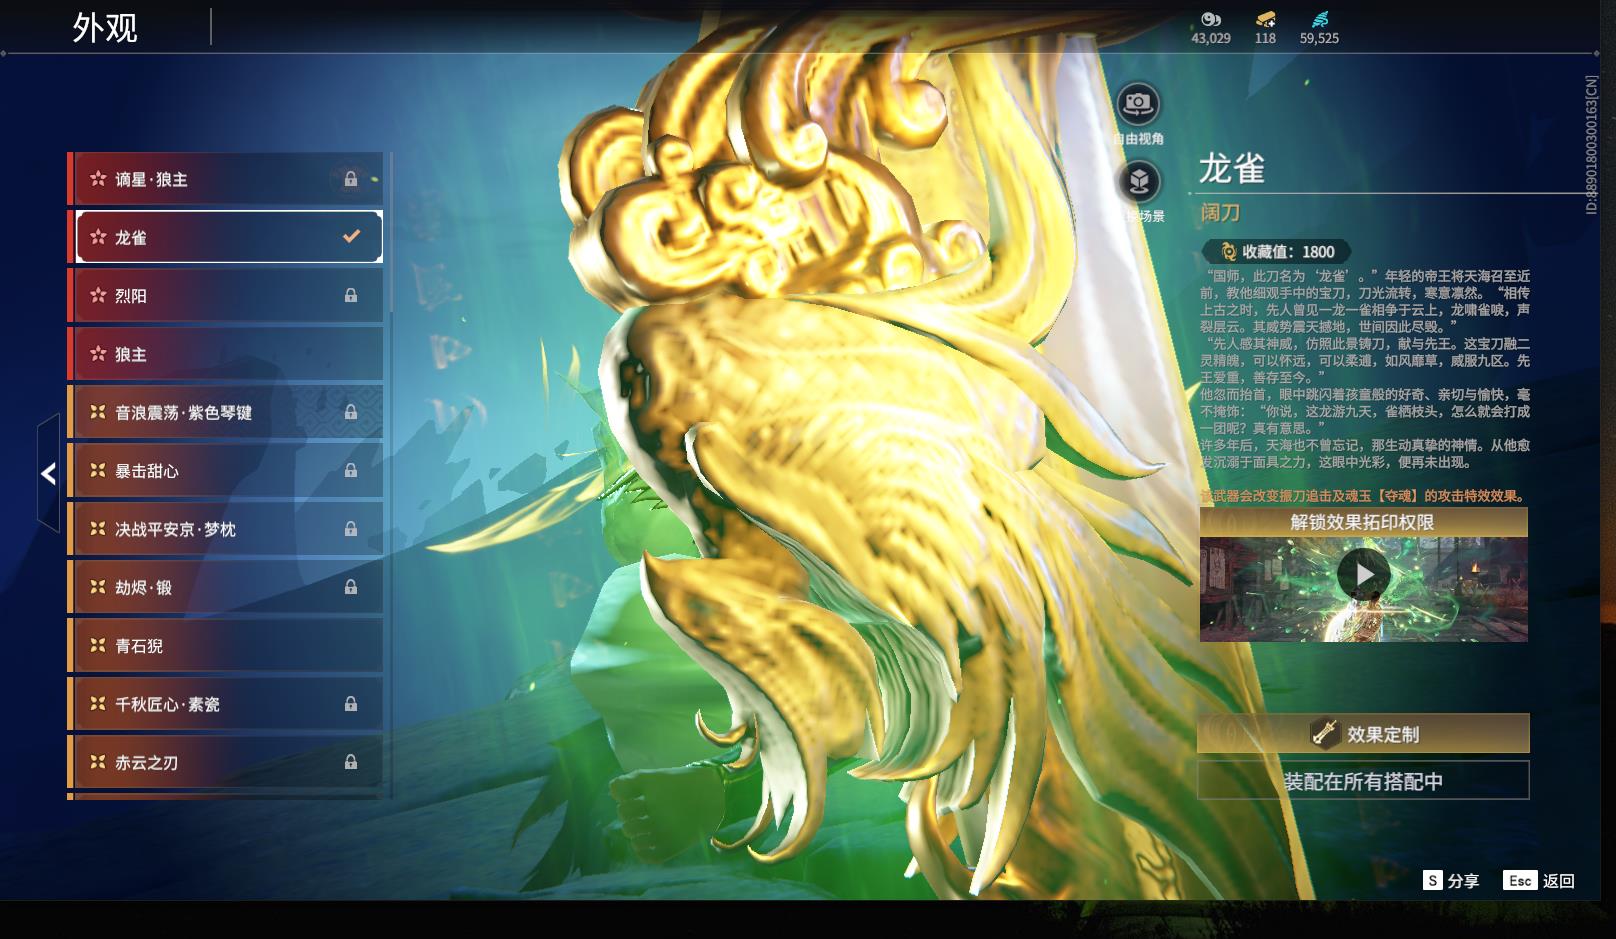
Task: Click the lock icon on 赤云之刃
Action: [351, 763]
